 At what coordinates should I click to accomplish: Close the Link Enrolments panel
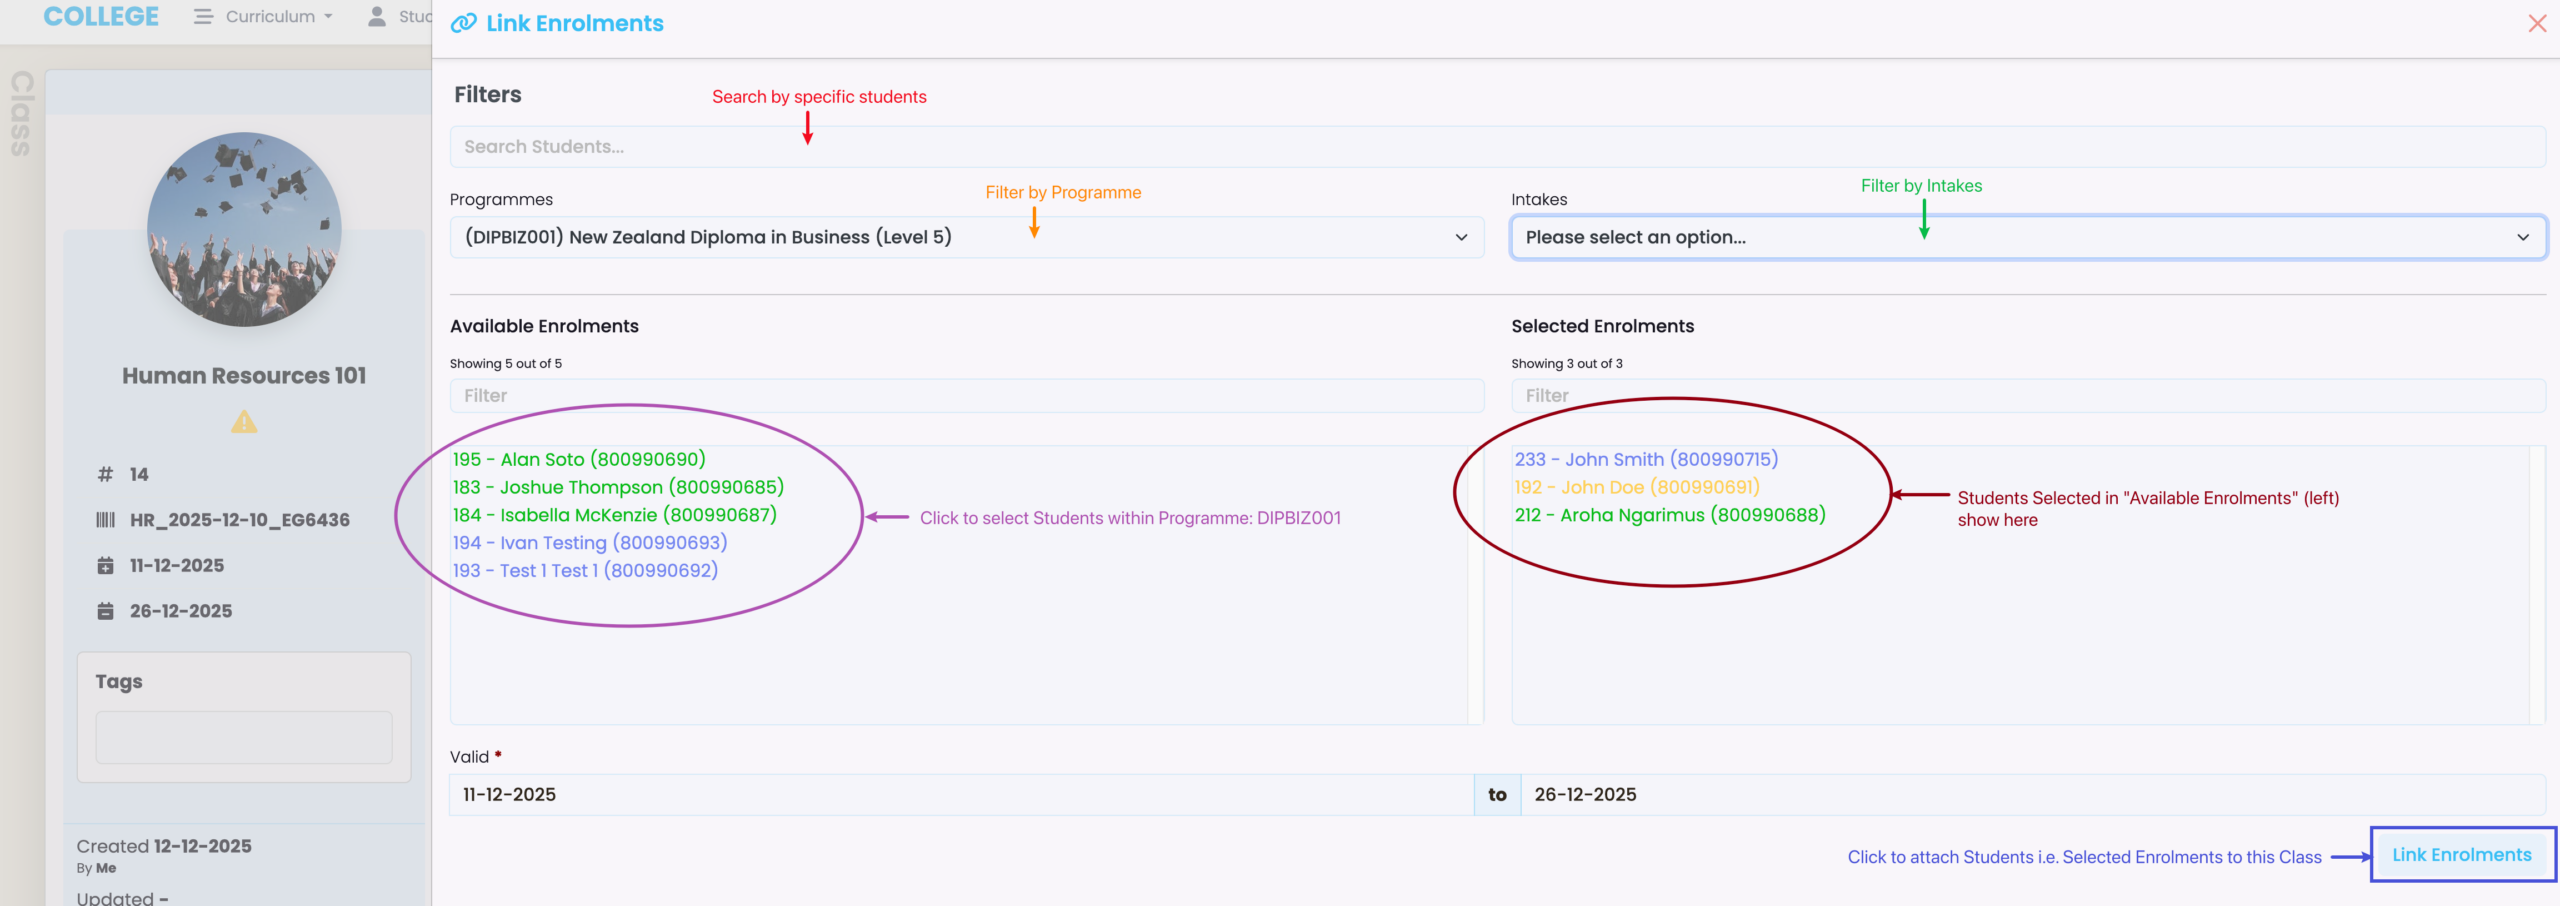click(x=2537, y=23)
